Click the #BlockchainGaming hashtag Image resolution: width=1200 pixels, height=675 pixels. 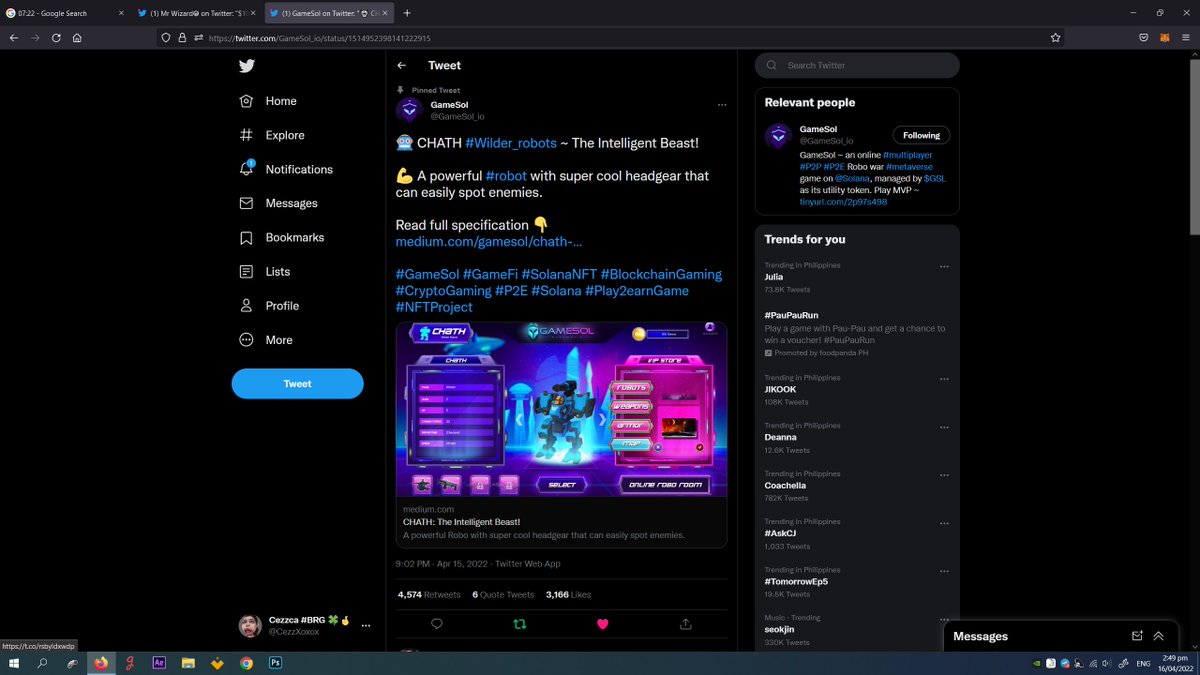(x=661, y=274)
